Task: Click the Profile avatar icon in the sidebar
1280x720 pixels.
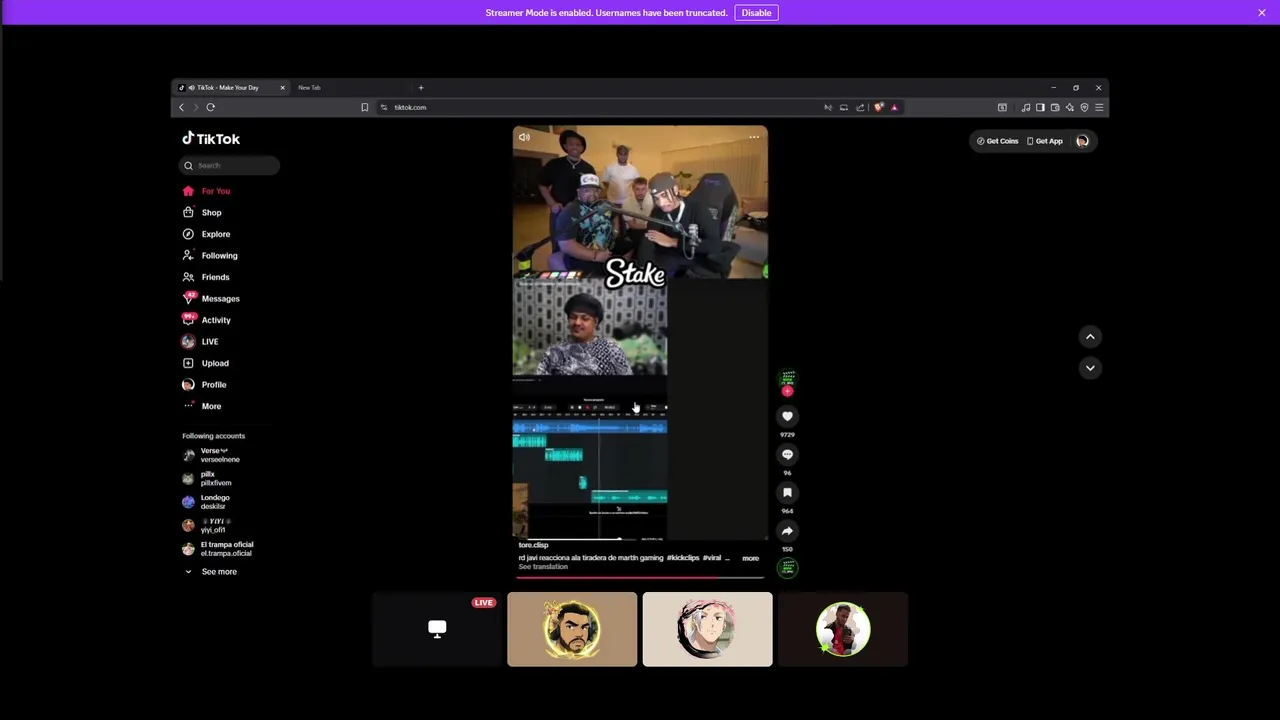Action: (188, 384)
